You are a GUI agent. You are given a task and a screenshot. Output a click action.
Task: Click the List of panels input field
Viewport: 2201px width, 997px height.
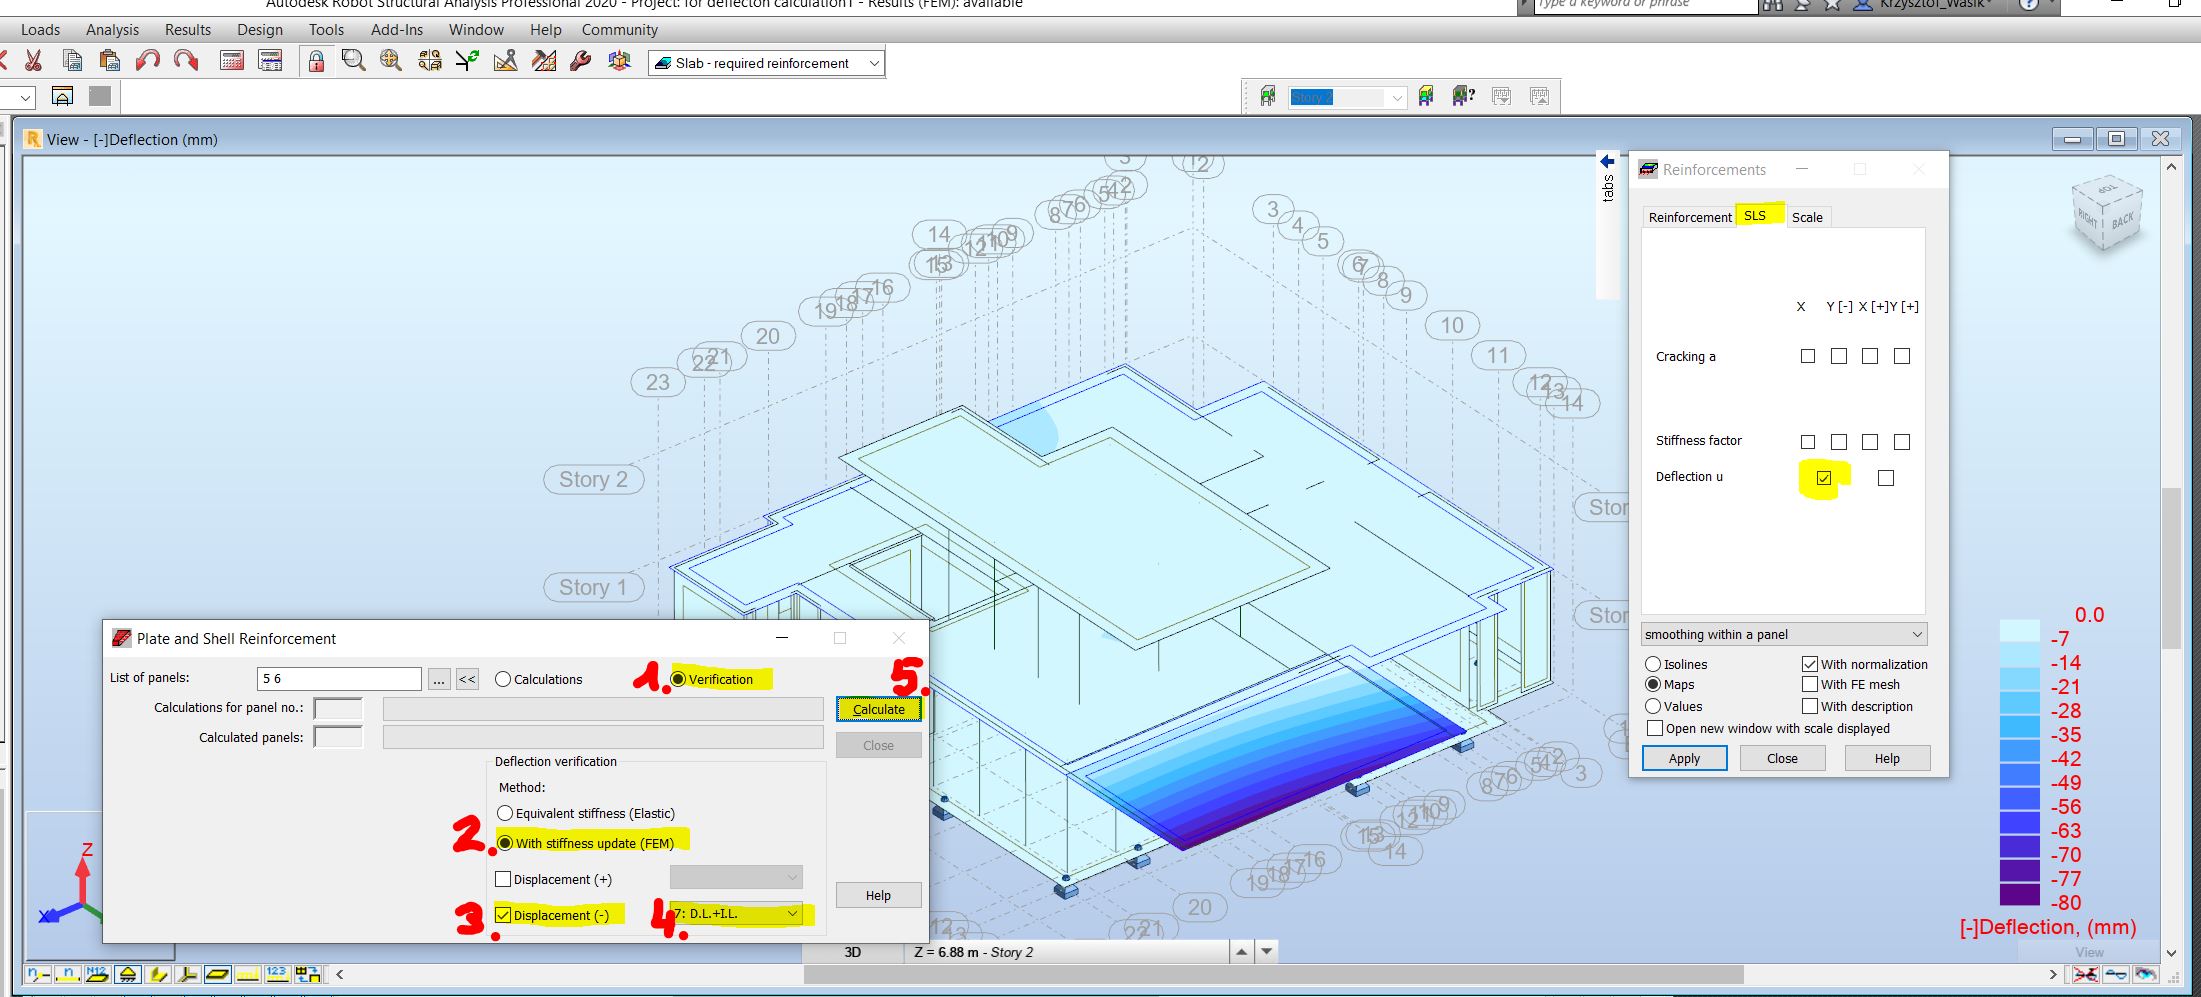point(338,678)
